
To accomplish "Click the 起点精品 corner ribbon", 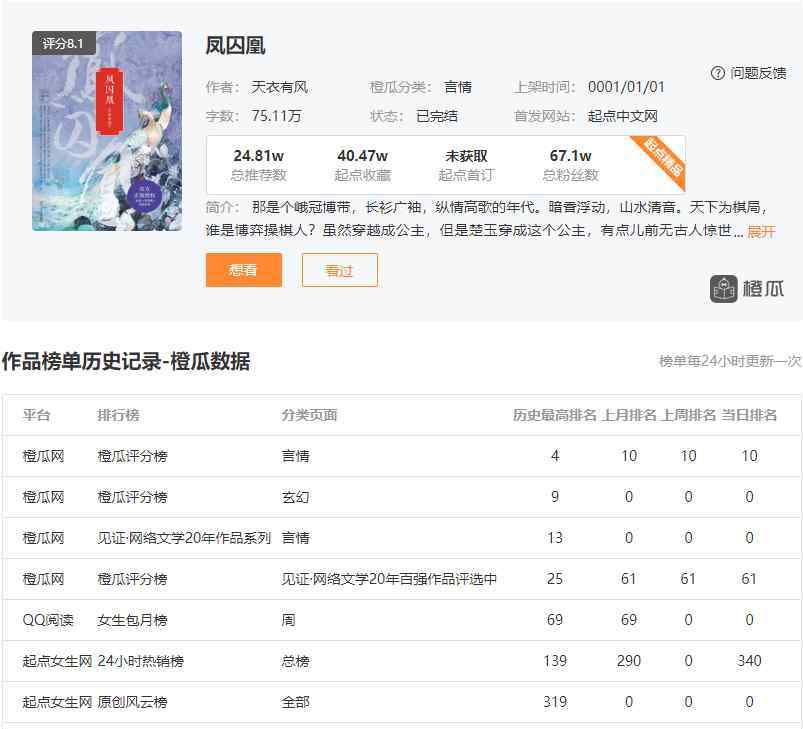I will [662, 159].
